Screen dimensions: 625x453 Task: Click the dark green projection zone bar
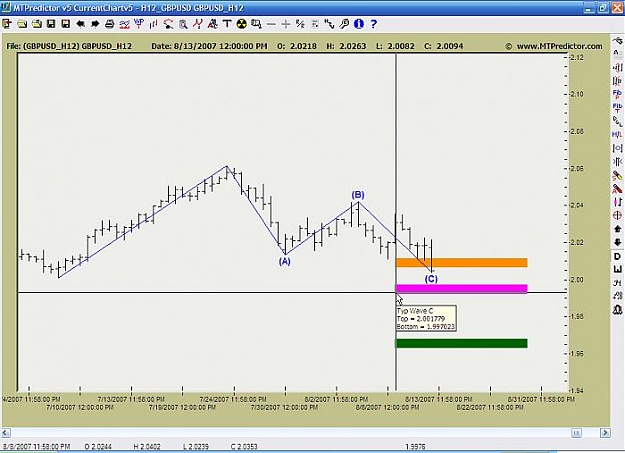point(462,343)
